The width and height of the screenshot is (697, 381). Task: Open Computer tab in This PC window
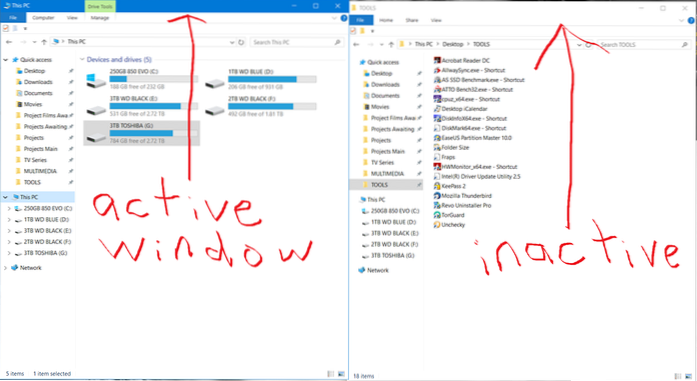coord(43,18)
